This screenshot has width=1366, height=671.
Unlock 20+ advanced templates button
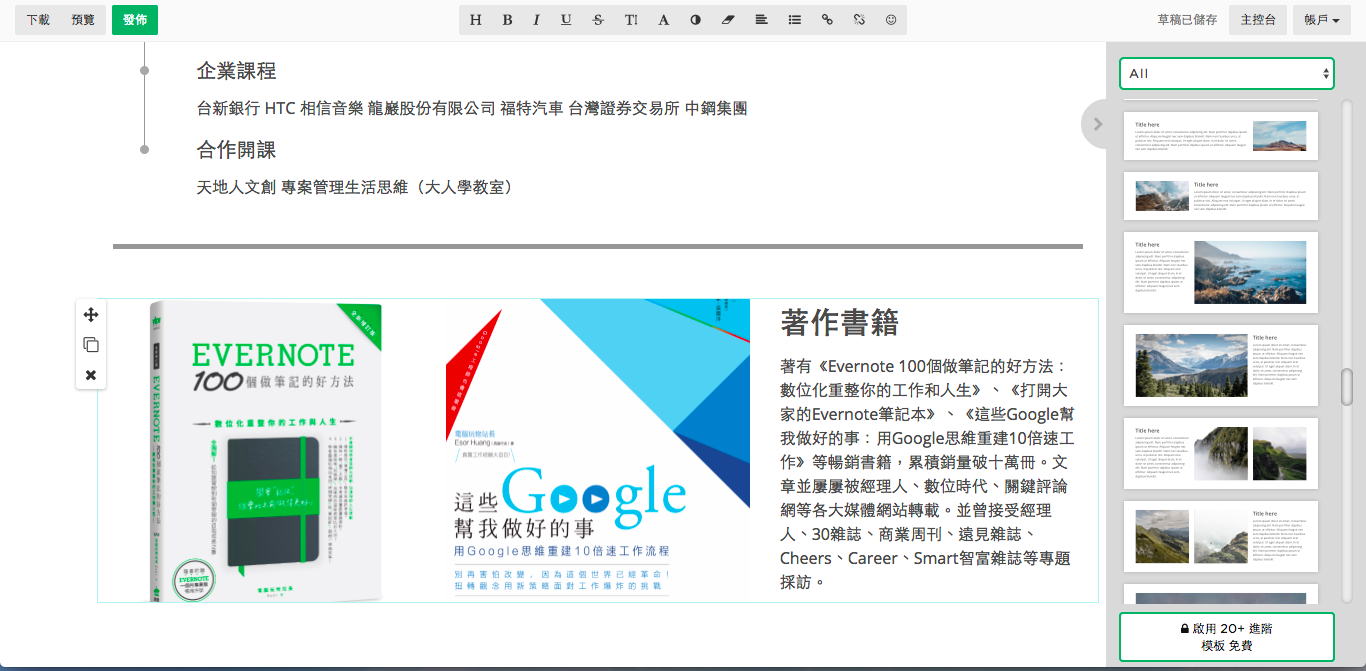[1227, 637]
